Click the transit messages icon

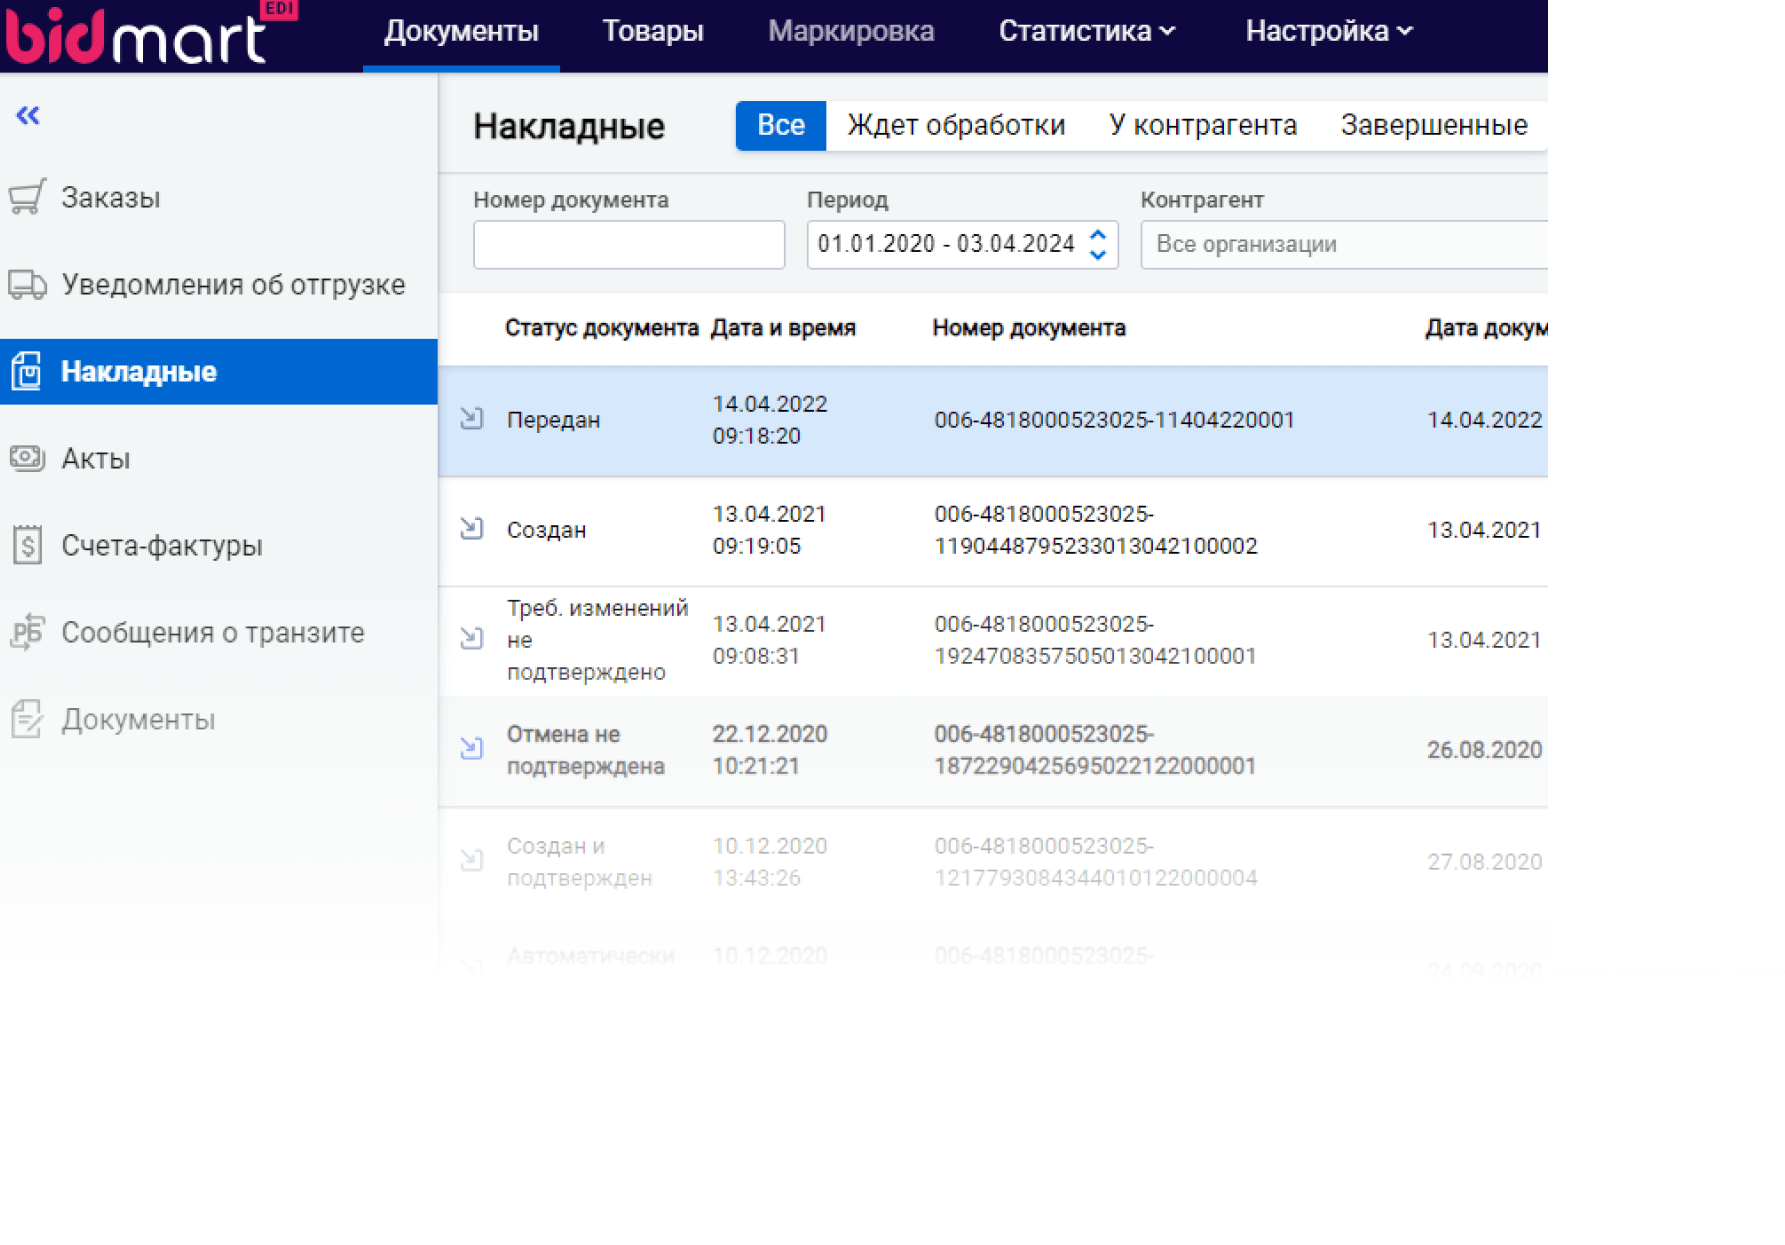pos(27,632)
